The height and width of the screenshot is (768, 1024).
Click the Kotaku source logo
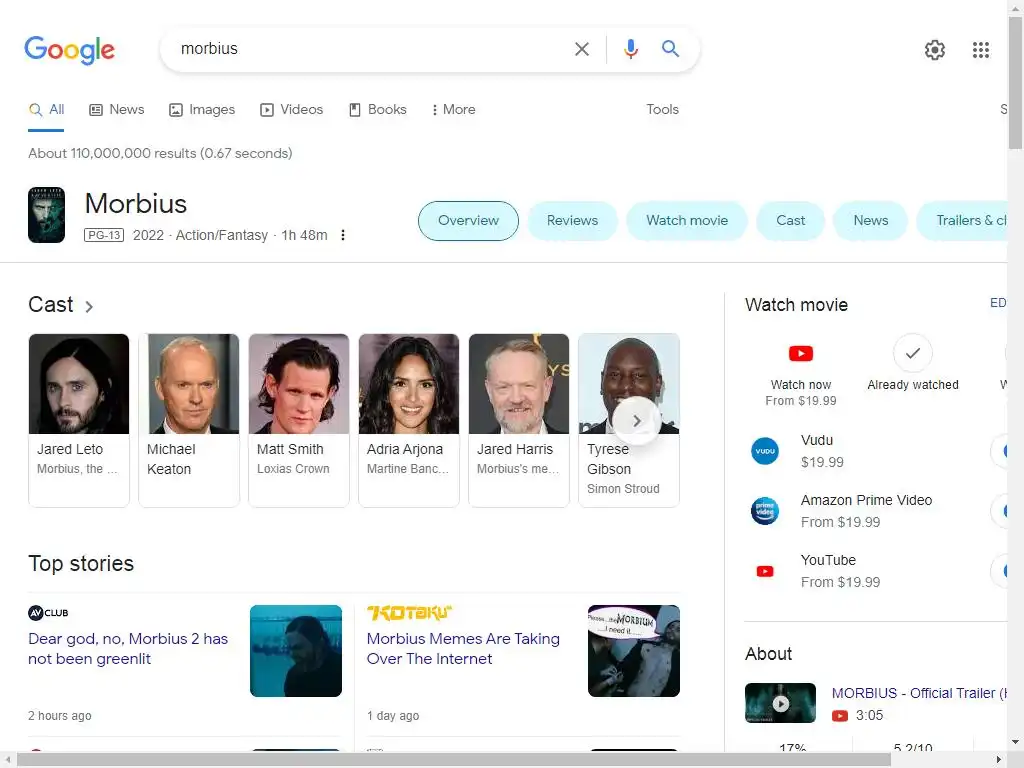pyautogui.click(x=409, y=613)
